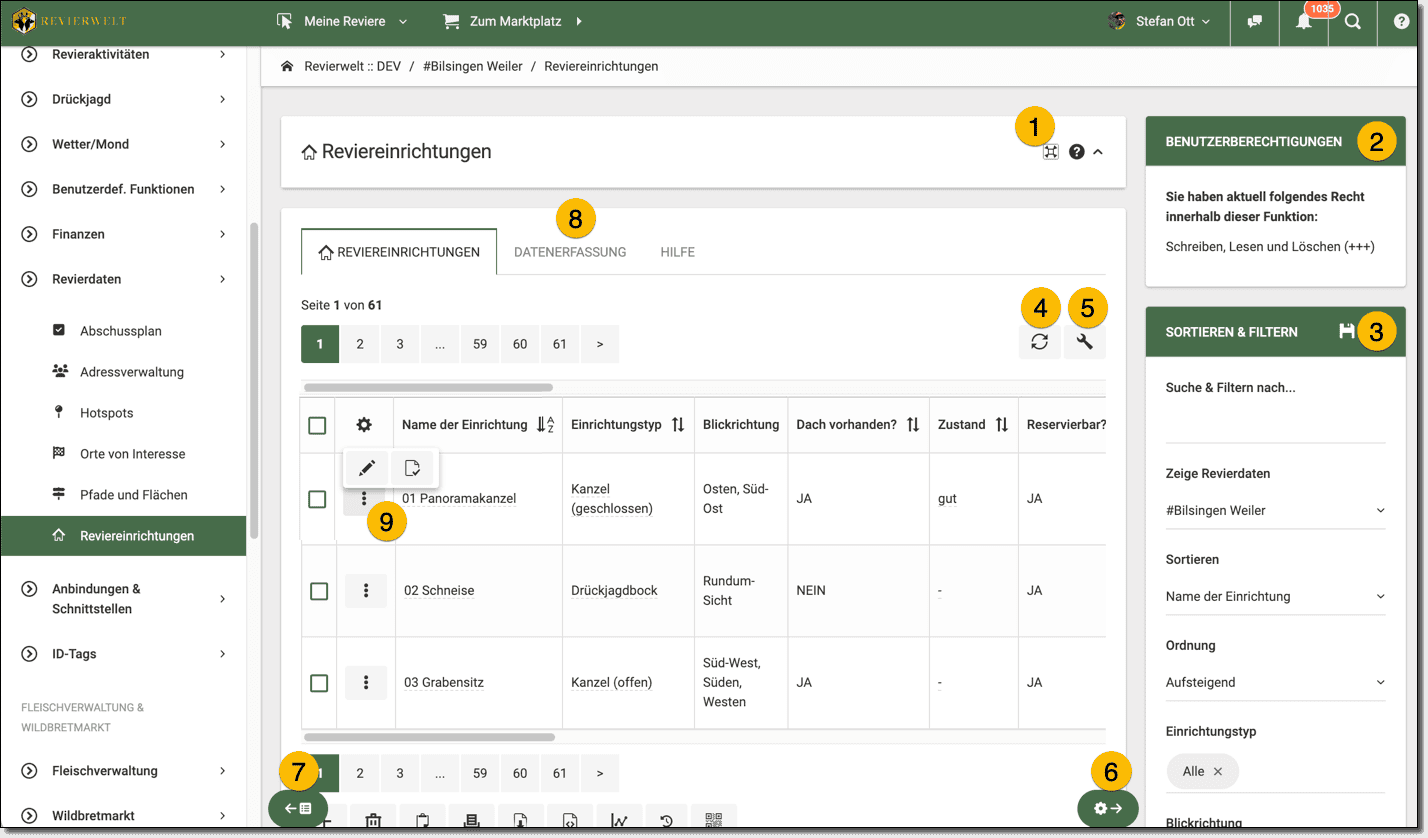
Task: Select the checkbox for 03 Grabensitz row
Action: click(x=318, y=683)
